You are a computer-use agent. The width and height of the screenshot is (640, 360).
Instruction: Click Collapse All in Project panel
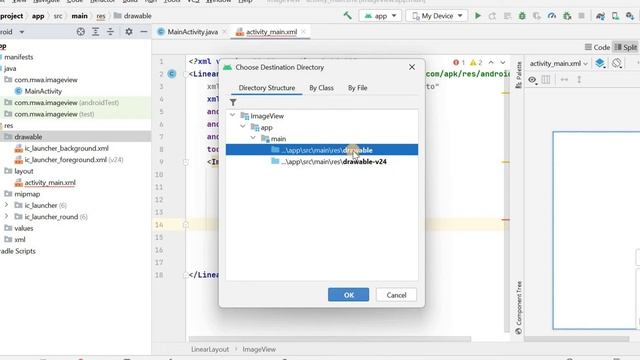point(110,31)
